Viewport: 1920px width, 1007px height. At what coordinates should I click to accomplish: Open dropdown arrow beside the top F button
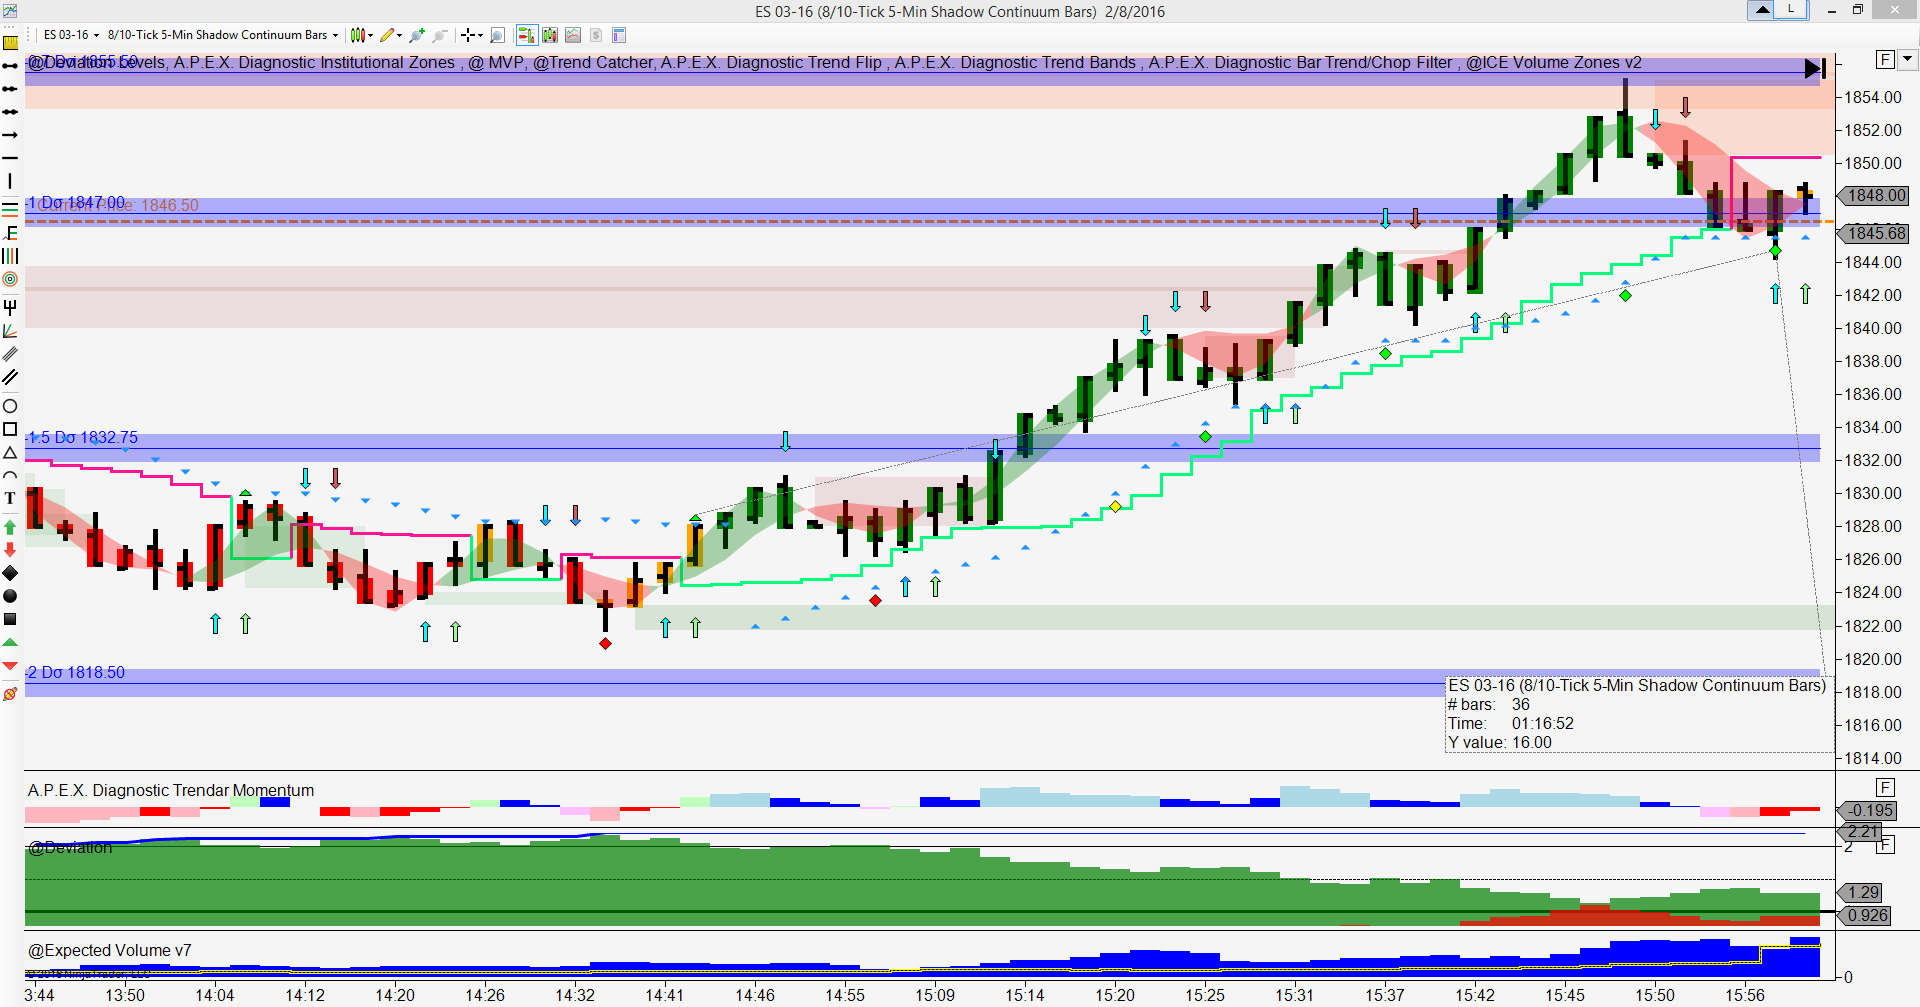[x=1908, y=59]
